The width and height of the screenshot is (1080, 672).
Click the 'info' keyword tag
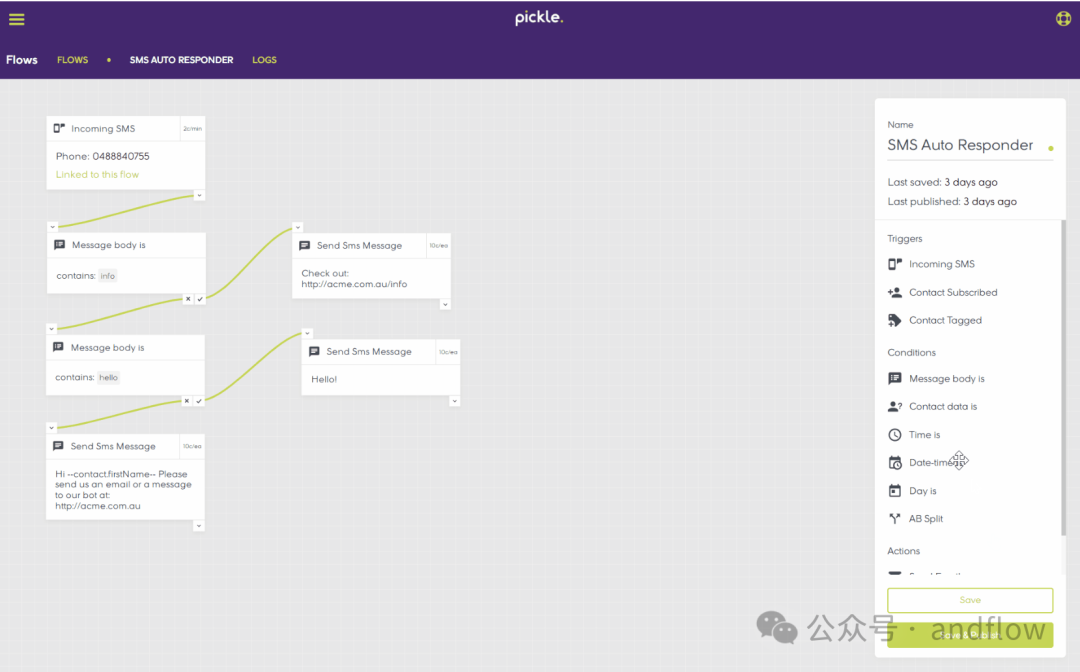[x=107, y=276]
